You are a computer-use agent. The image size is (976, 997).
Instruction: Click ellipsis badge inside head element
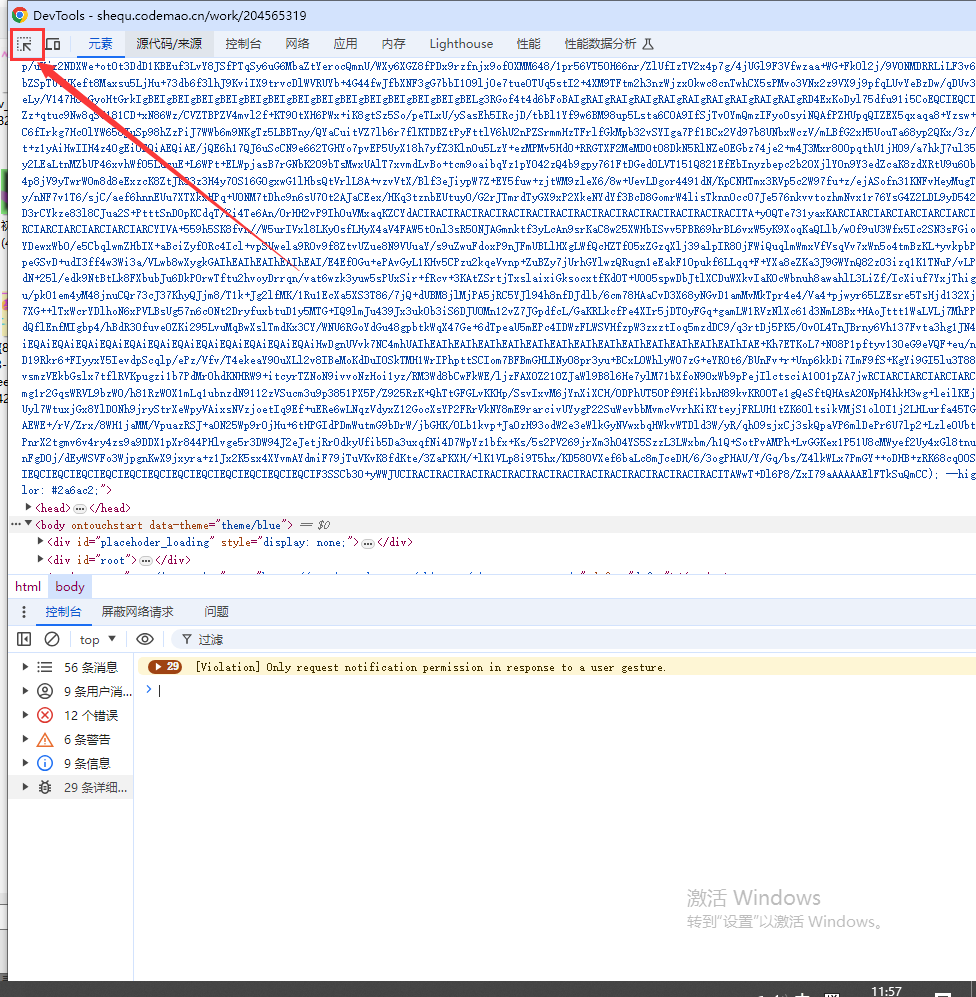[79, 509]
